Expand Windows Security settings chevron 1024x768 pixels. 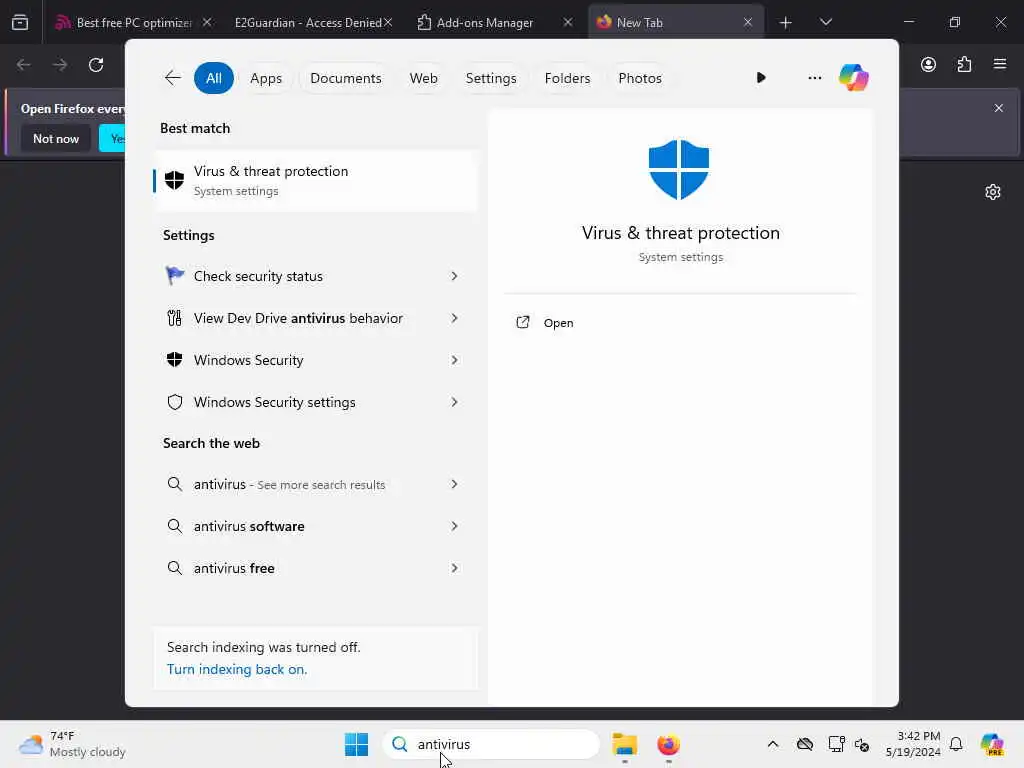pos(454,402)
